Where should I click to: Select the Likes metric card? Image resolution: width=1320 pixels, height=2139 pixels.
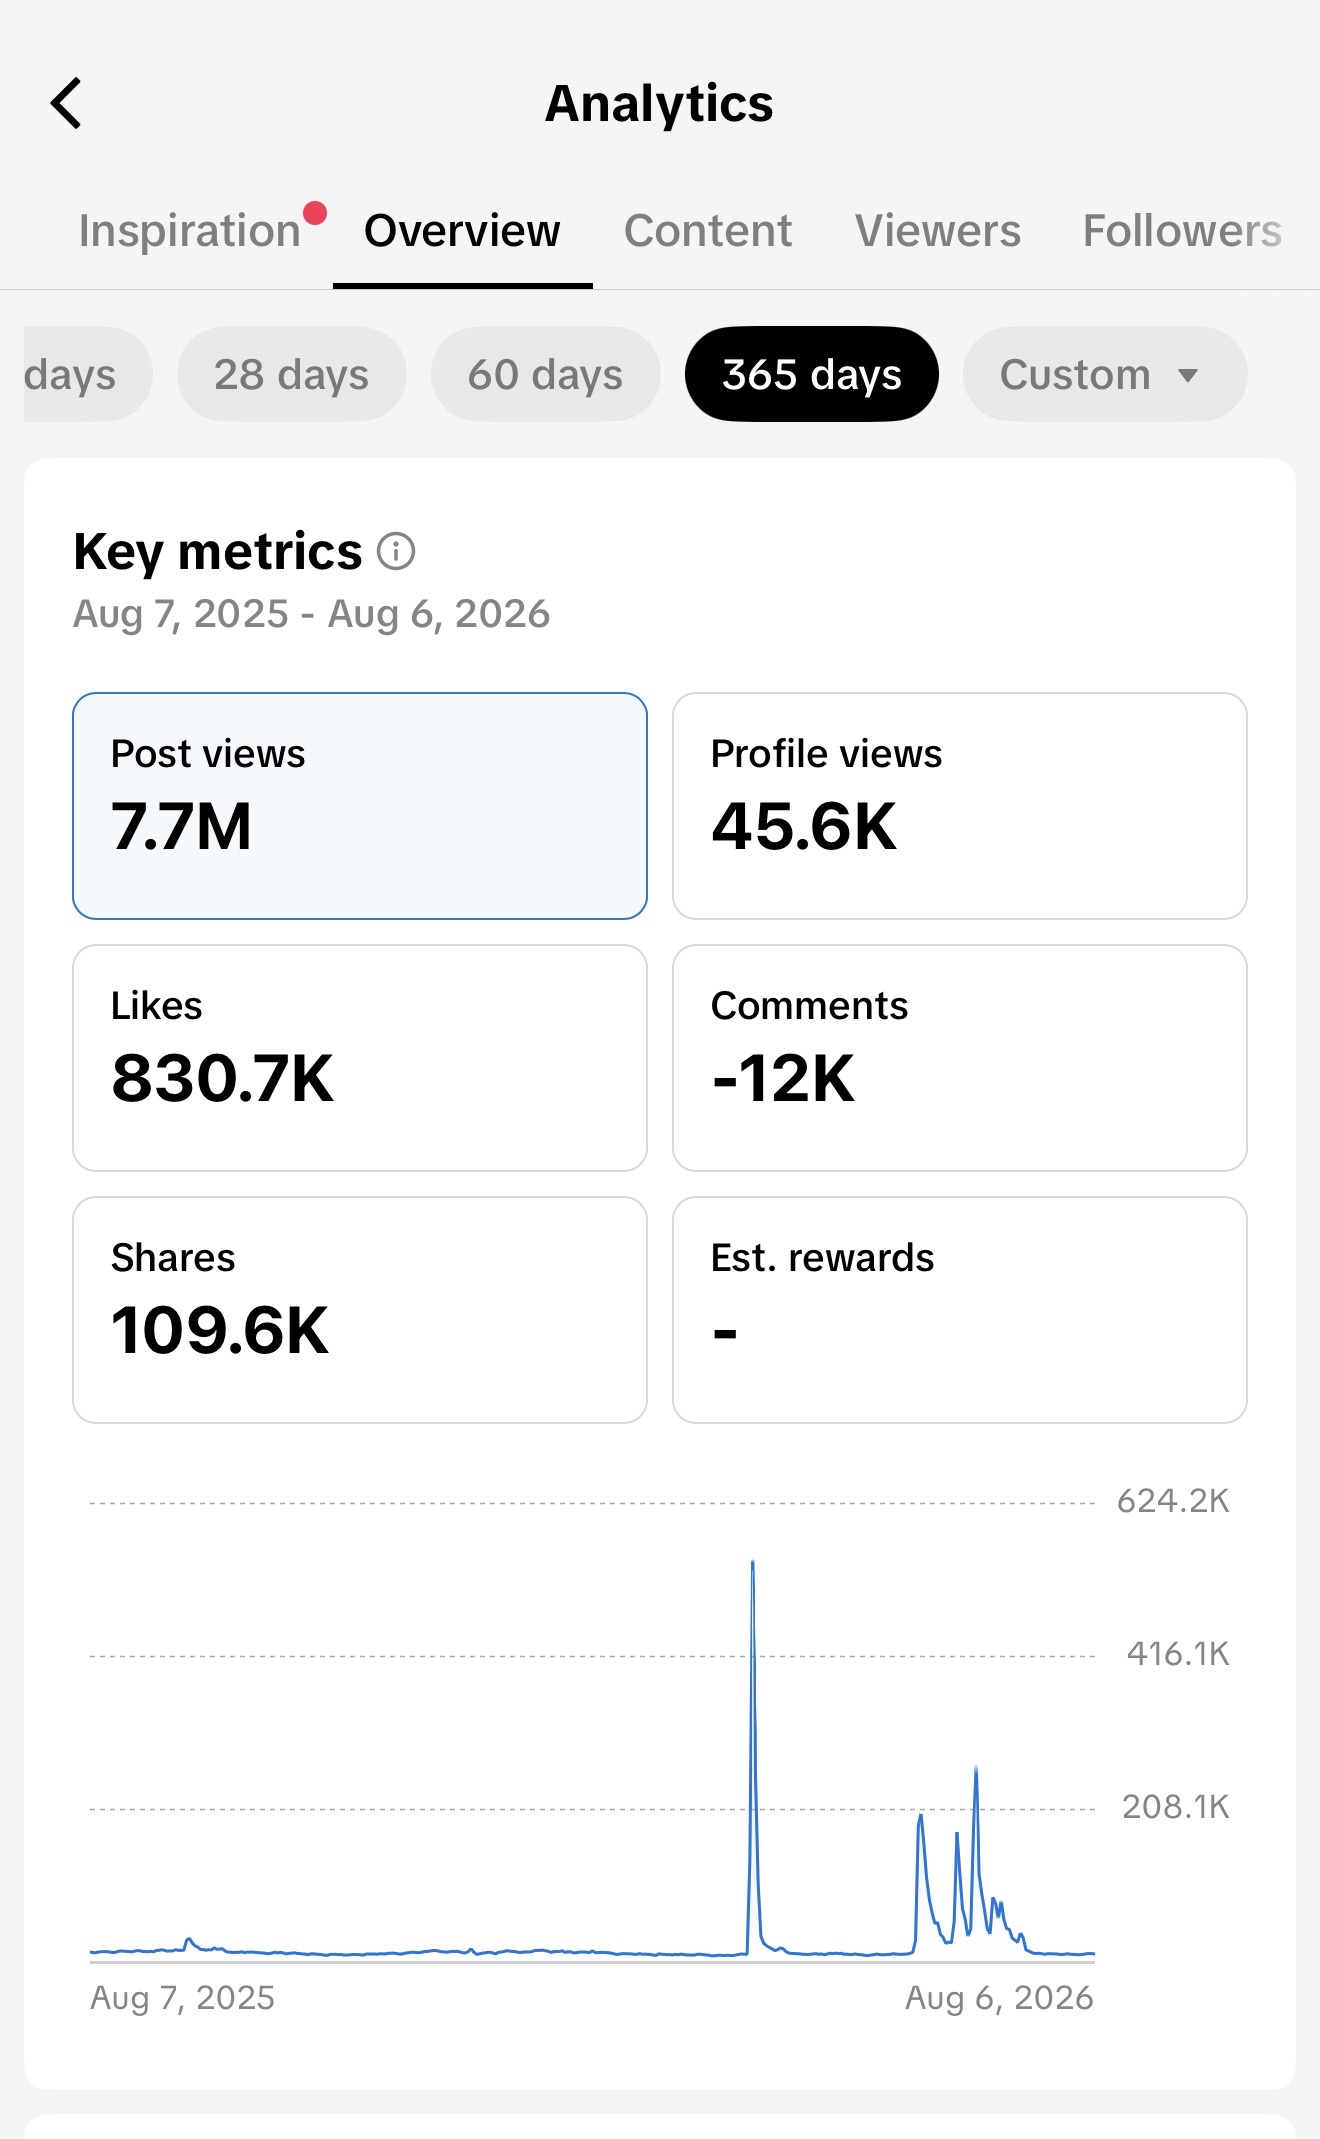point(360,1058)
